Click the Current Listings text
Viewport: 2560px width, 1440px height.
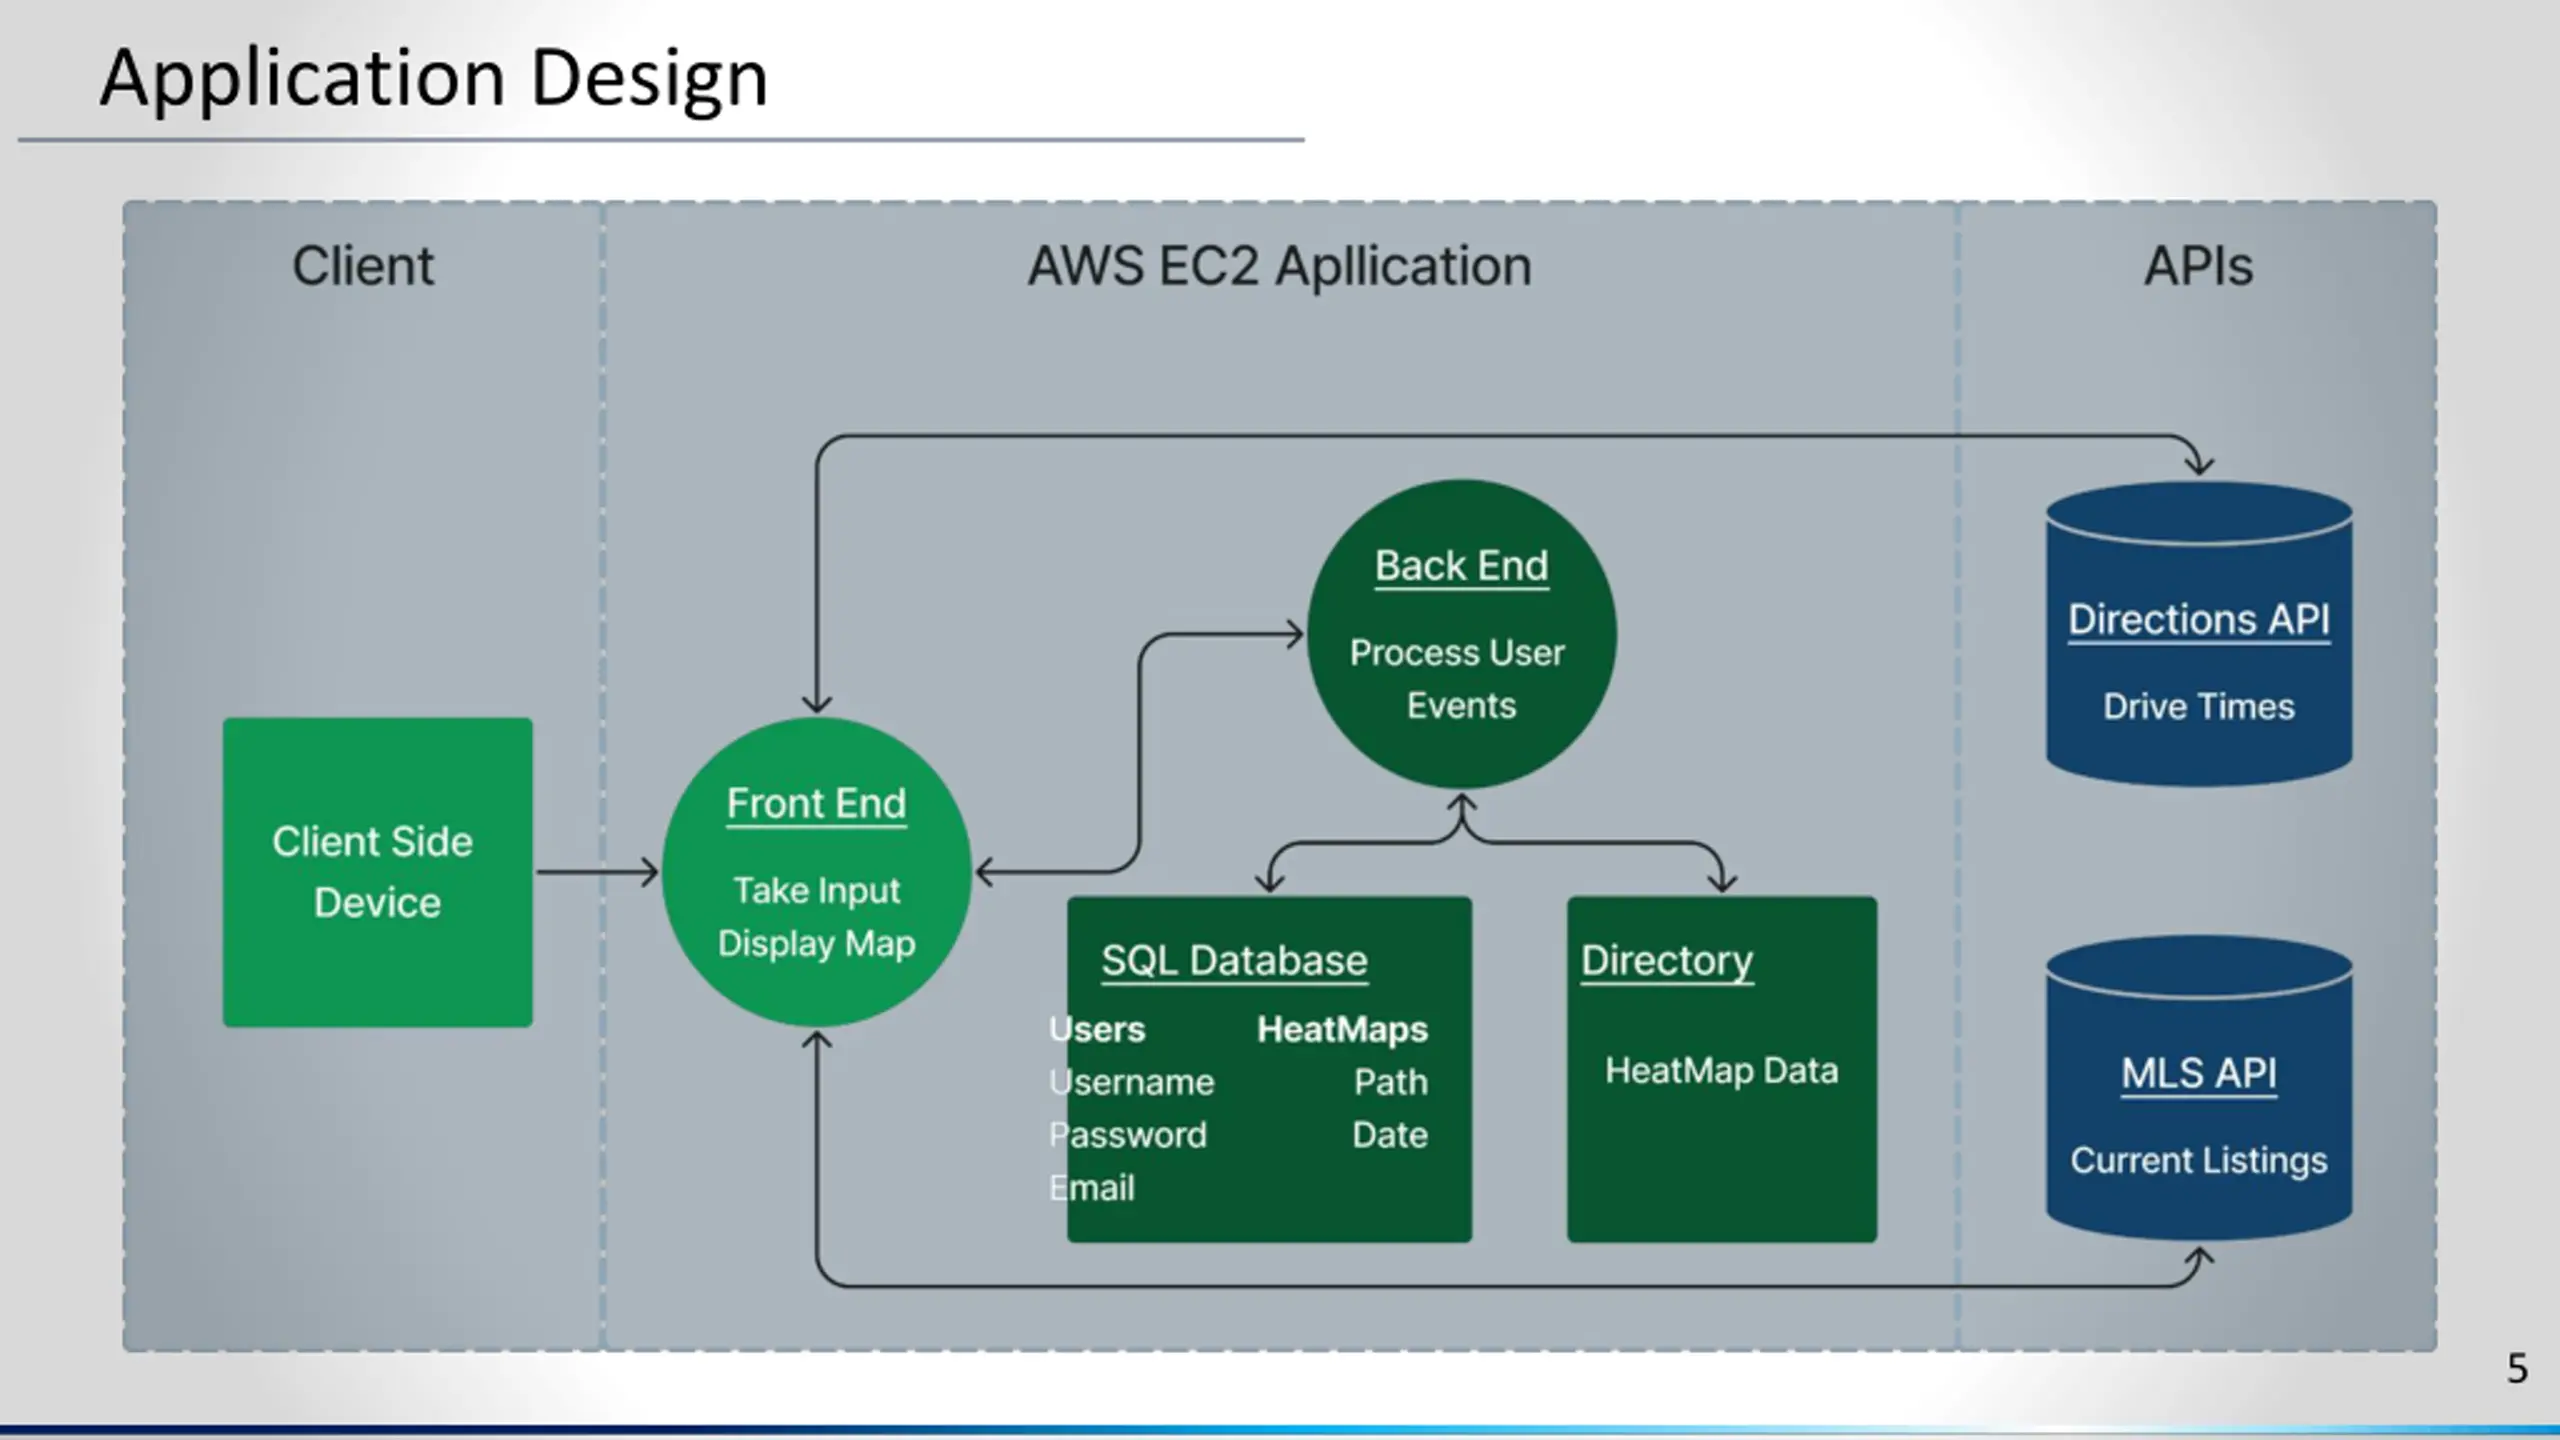pos(2198,1160)
